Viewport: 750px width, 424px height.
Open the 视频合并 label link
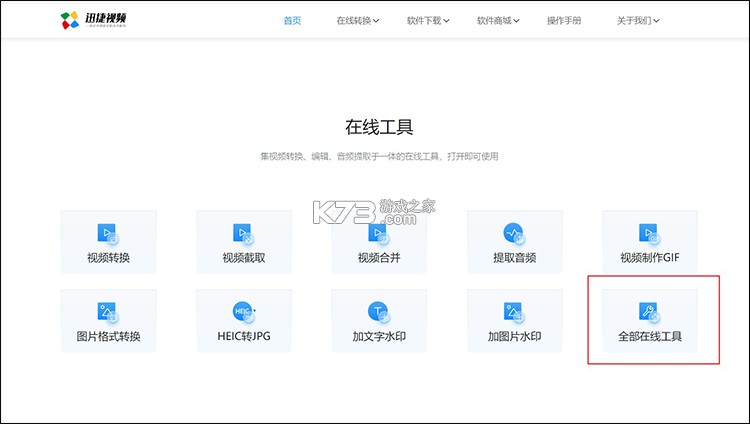(x=379, y=258)
